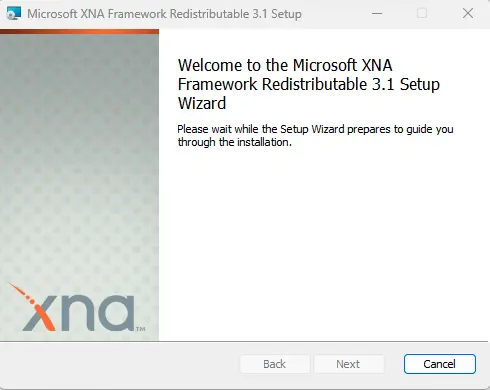Click the window title text in the title bar
The height and width of the screenshot is (390, 490).
click(x=164, y=14)
